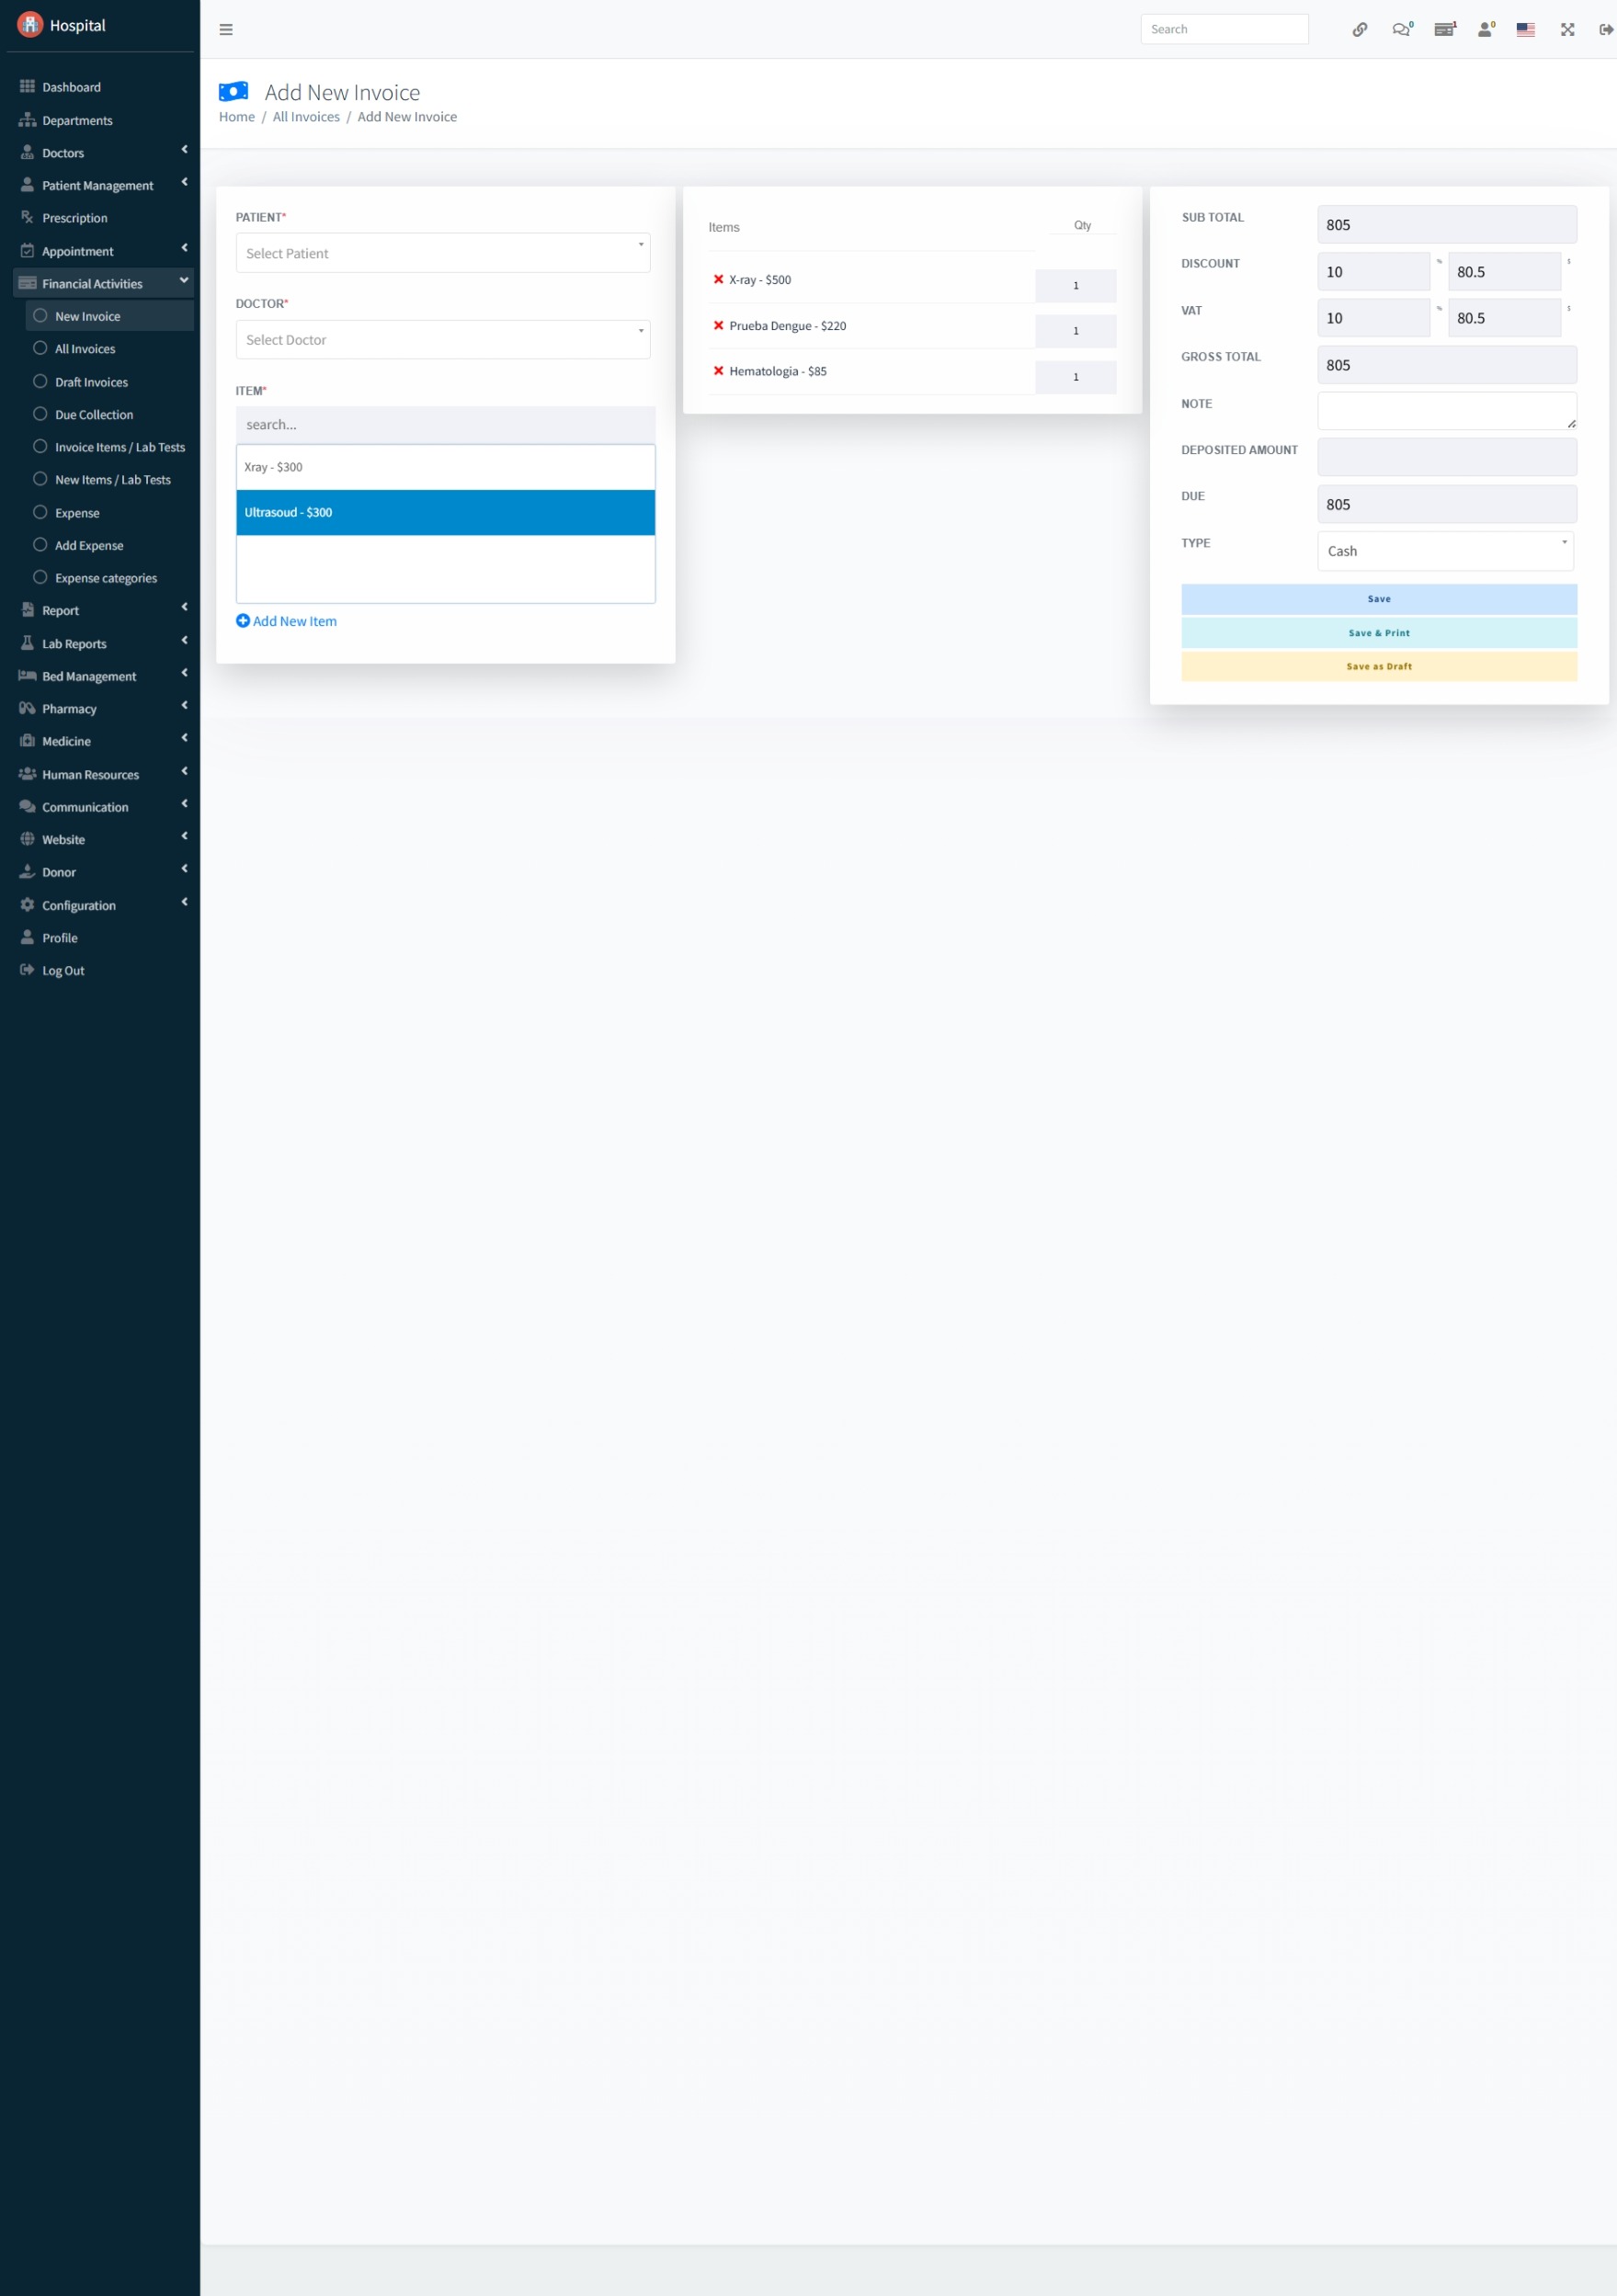1617x2296 pixels.
Task: Open Add Expense submenu item
Action: click(110, 546)
